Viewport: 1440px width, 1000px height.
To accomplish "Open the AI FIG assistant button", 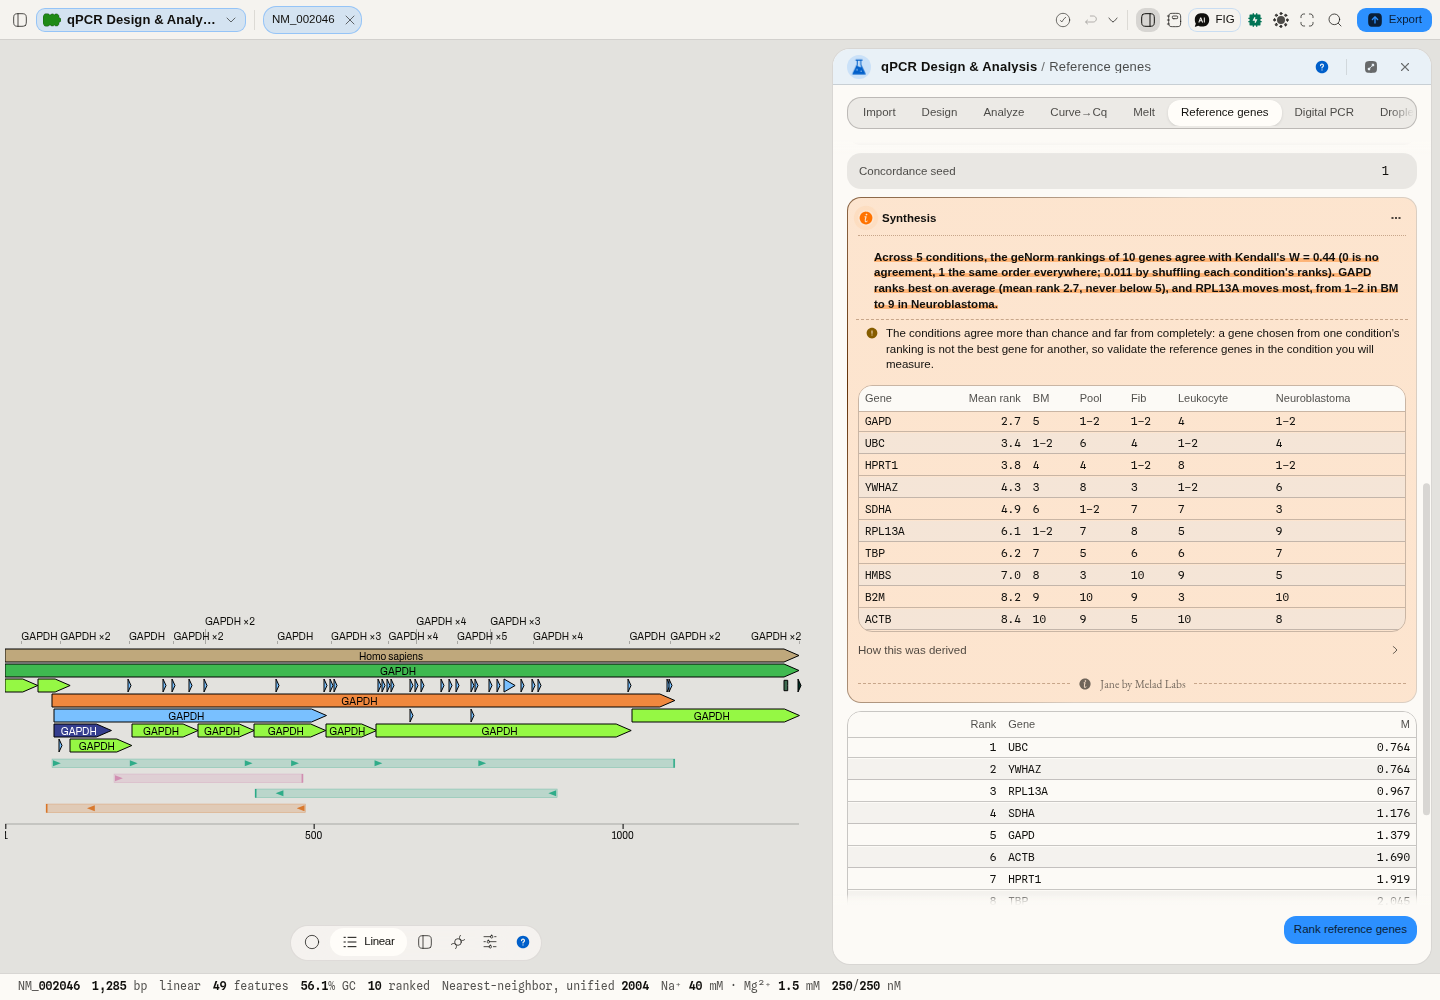I will click(1215, 20).
